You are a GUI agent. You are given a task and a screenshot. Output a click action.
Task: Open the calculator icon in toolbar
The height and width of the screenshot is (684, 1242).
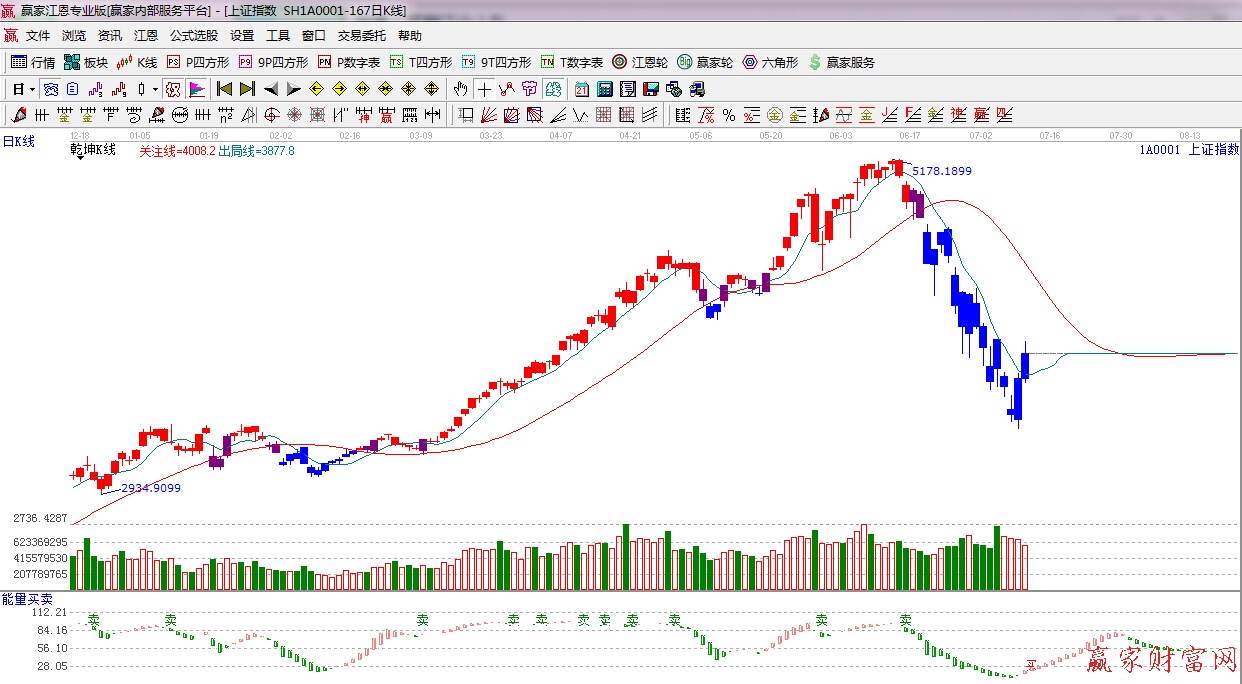click(604, 89)
